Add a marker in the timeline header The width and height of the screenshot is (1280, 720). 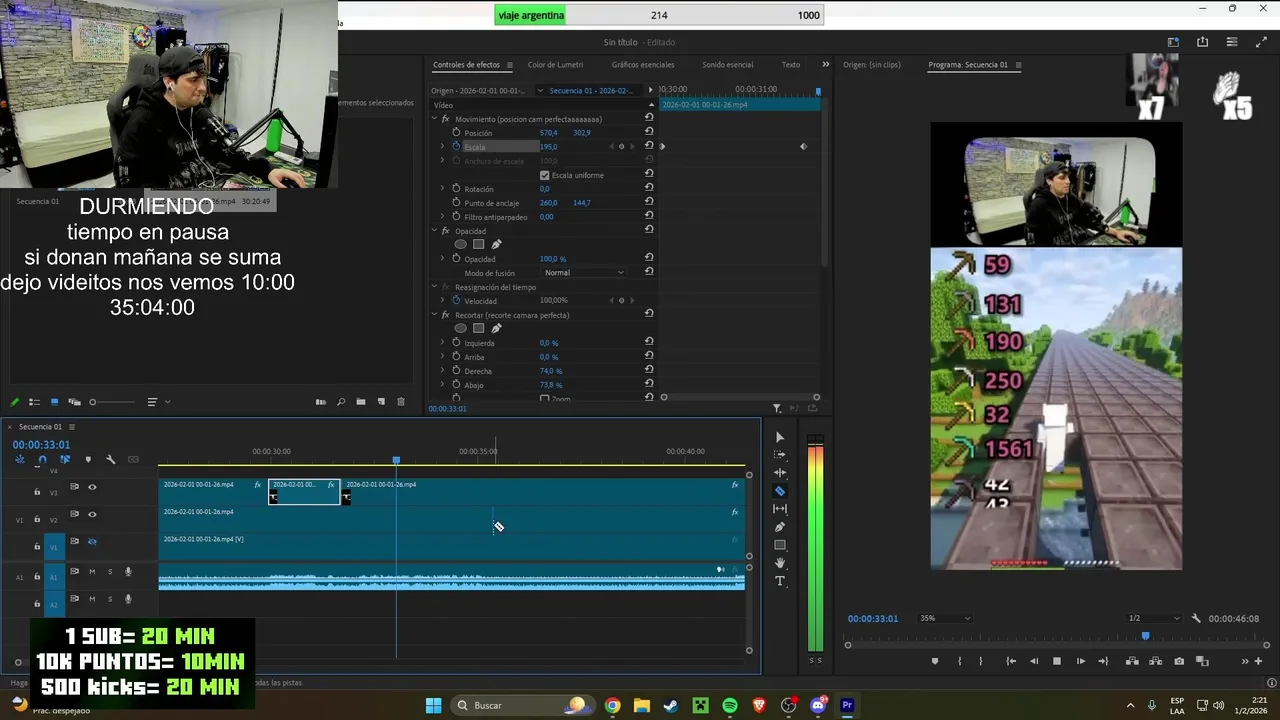tap(88, 460)
